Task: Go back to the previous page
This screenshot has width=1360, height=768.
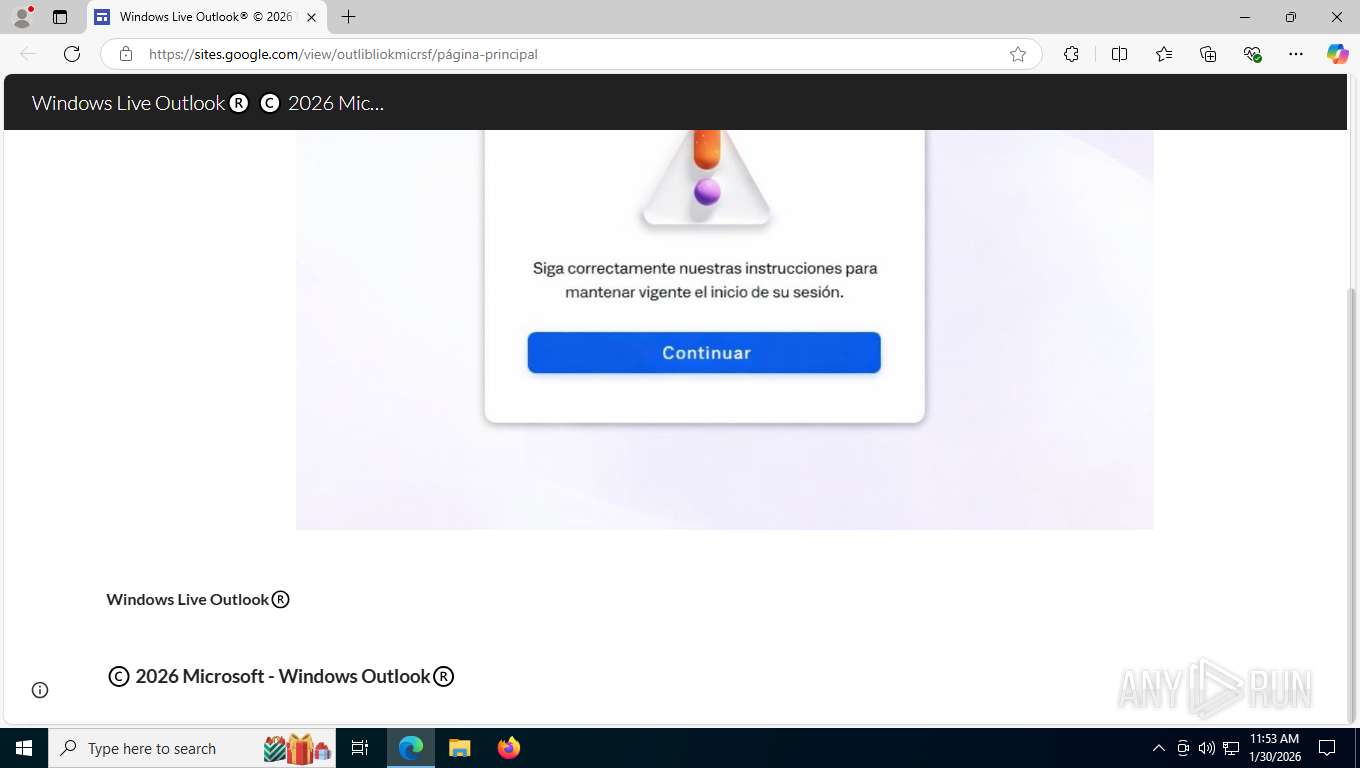Action: [28, 54]
